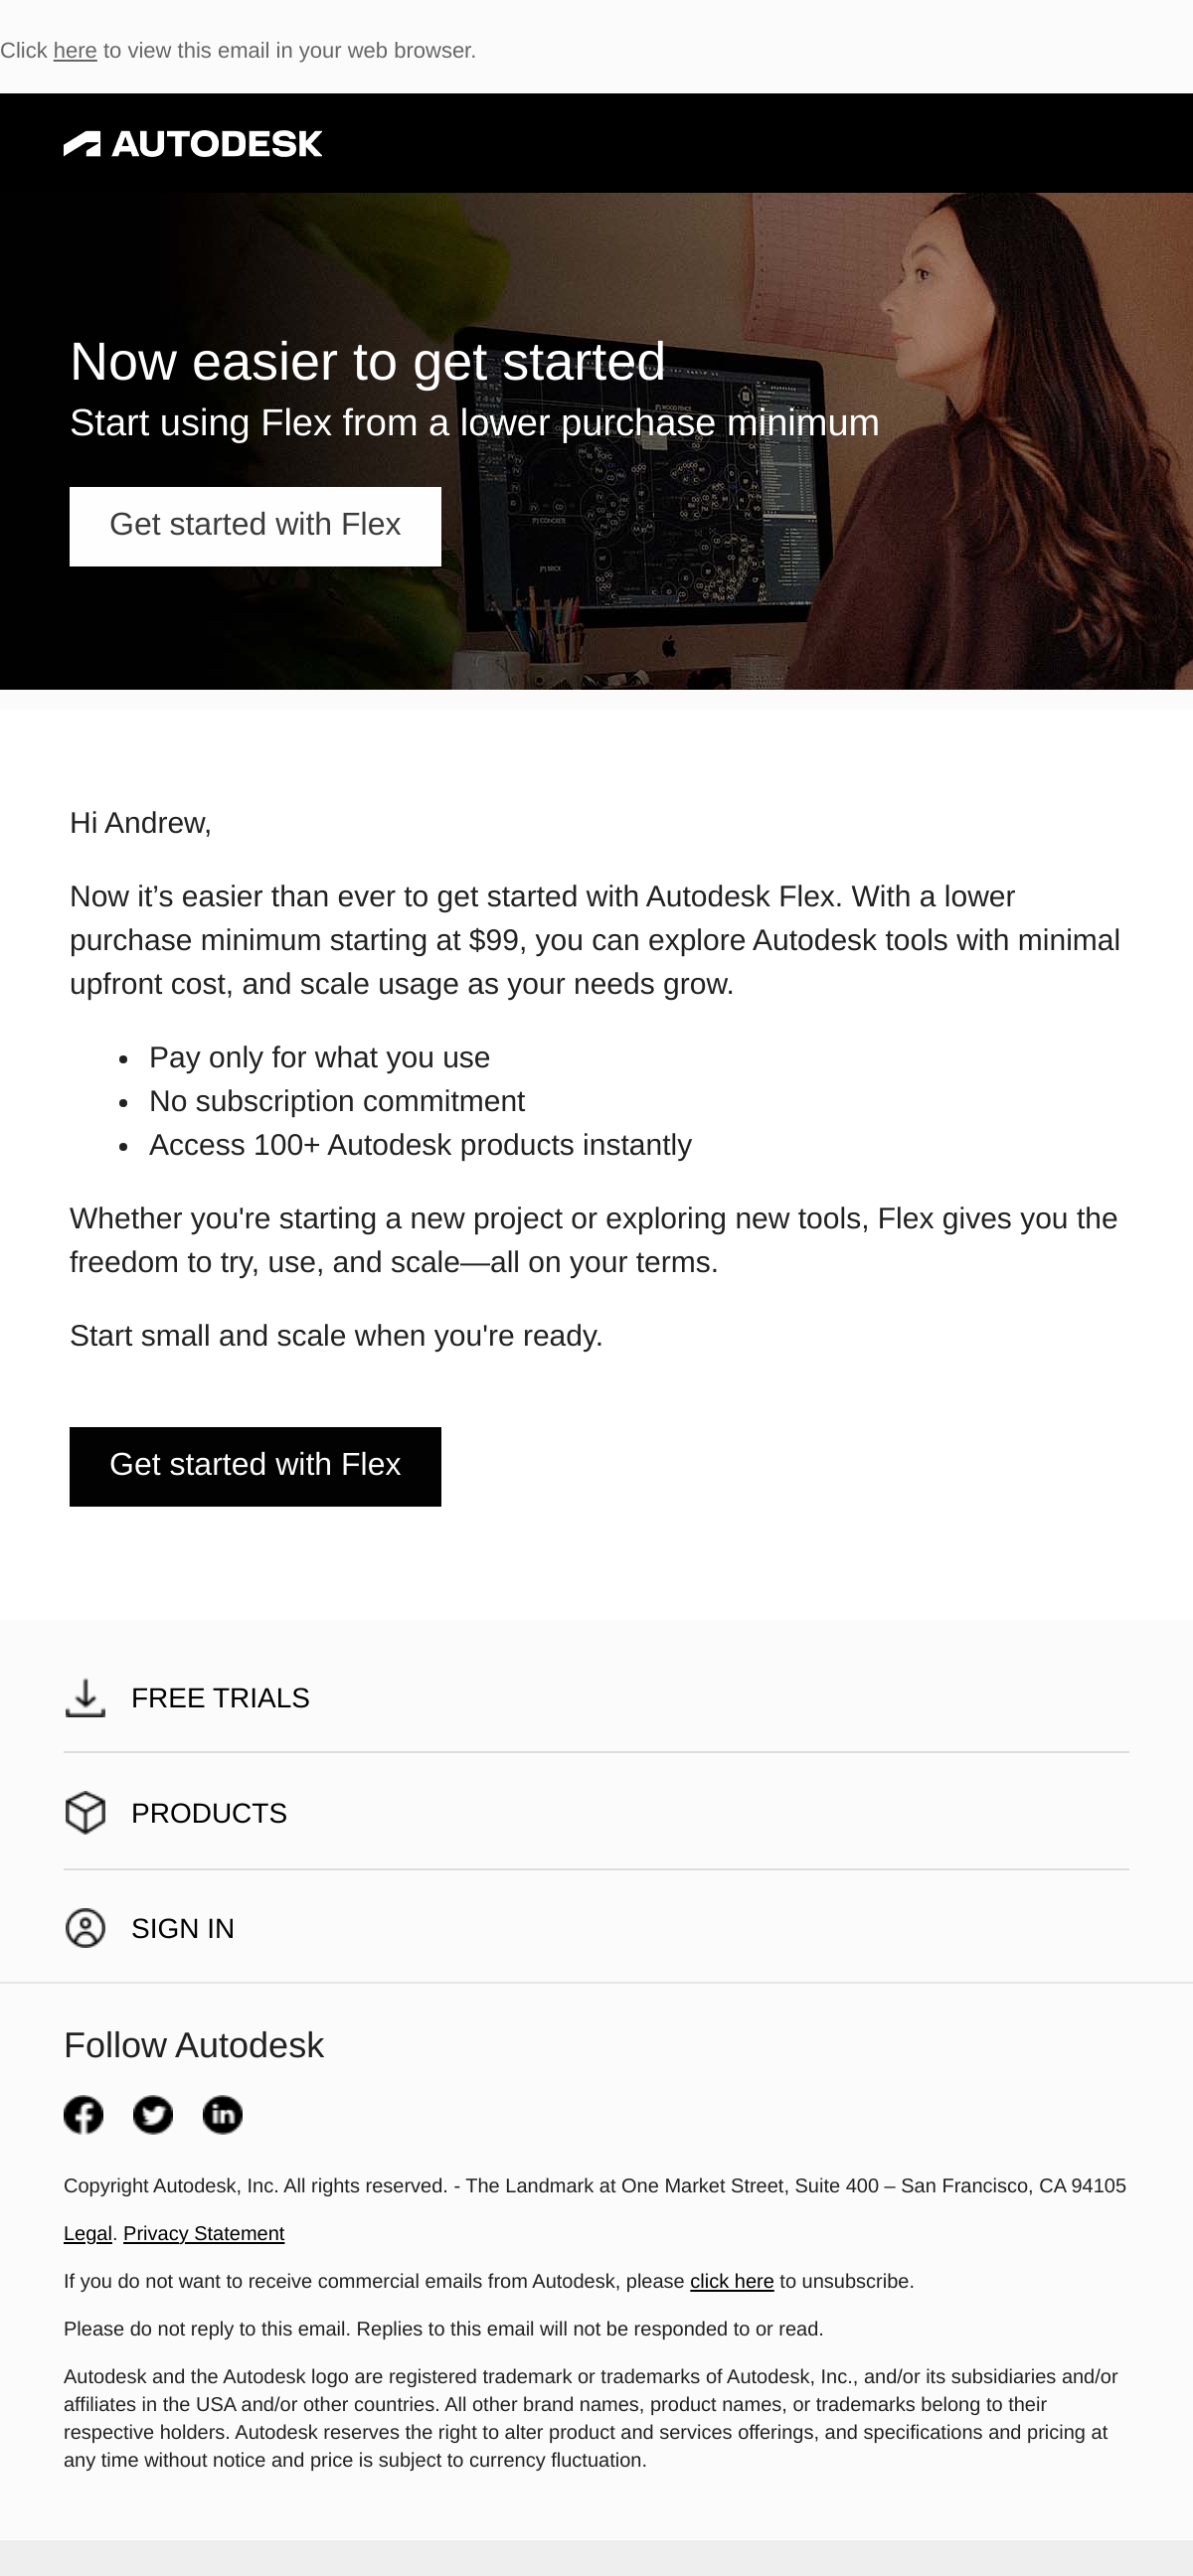Click the 'click here' unsubscribe link
The width and height of the screenshot is (1193, 2576).
(732, 2281)
